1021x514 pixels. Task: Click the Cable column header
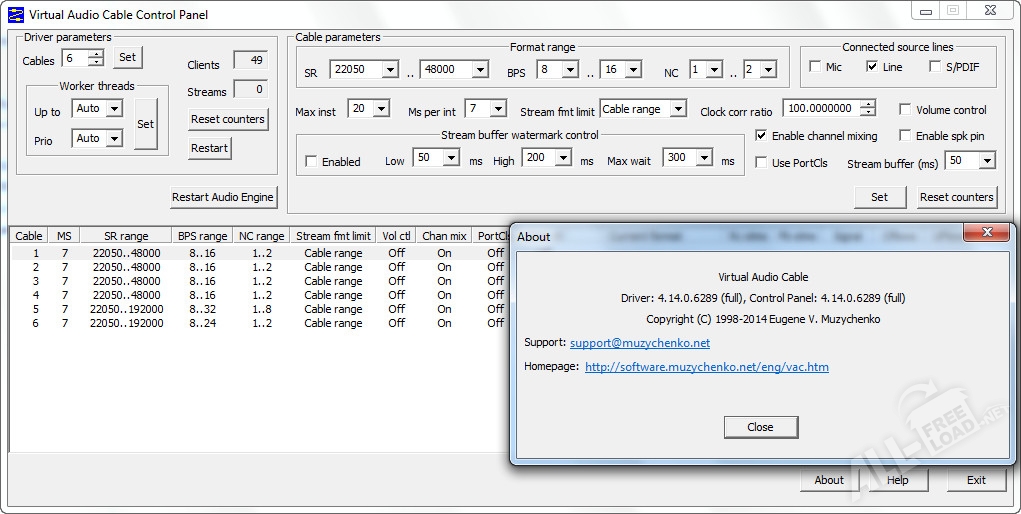point(29,236)
